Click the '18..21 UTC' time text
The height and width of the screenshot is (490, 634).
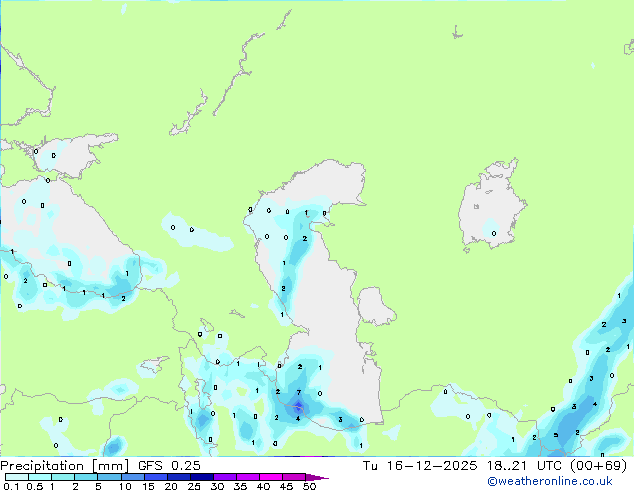point(524,466)
